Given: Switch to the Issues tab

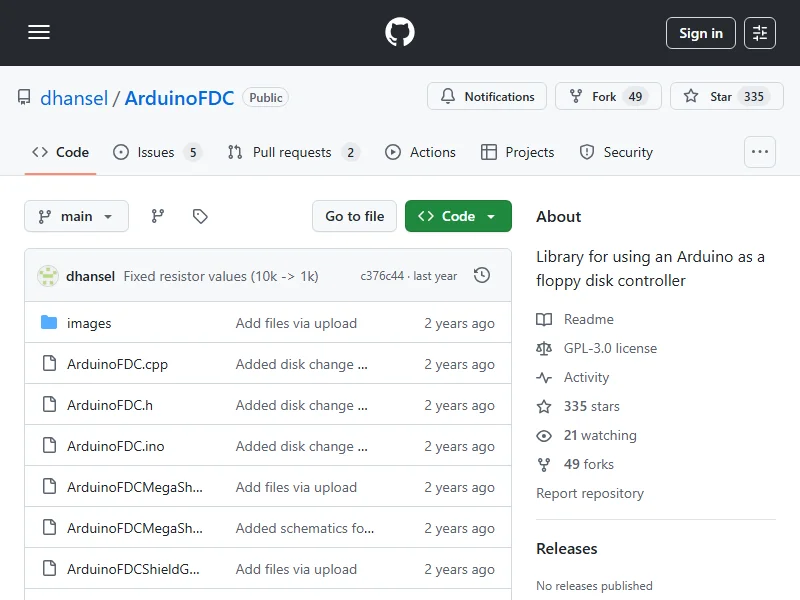Looking at the screenshot, I should [x=156, y=152].
